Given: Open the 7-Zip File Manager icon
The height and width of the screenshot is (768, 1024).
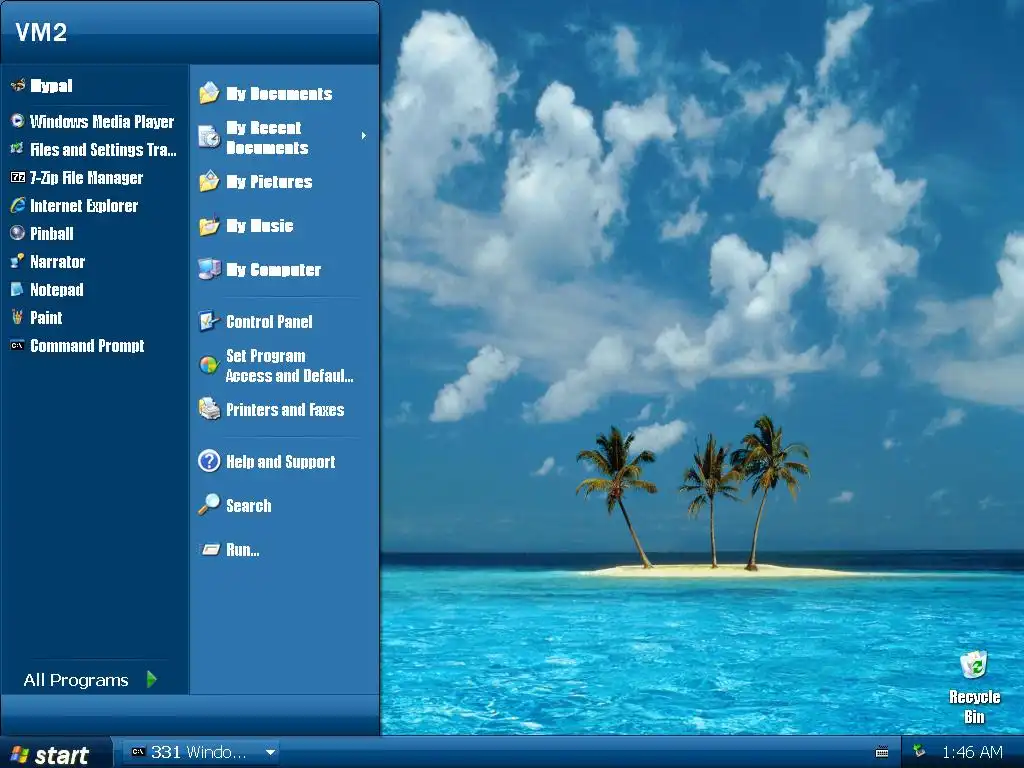Looking at the screenshot, I should (x=18, y=177).
